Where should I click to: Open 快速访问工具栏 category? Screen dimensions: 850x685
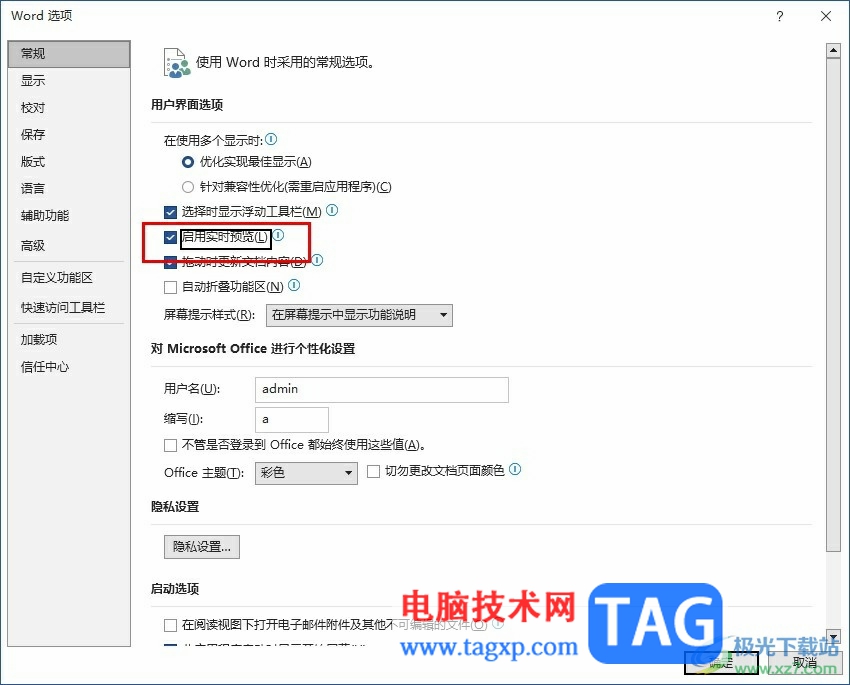69,307
